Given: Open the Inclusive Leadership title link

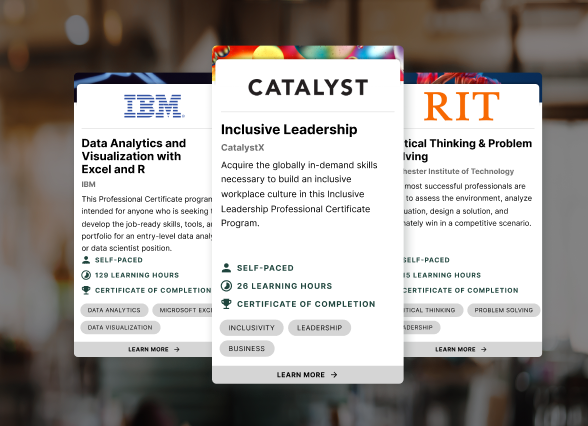Looking at the screenshot, I should (x=289, y=129).
